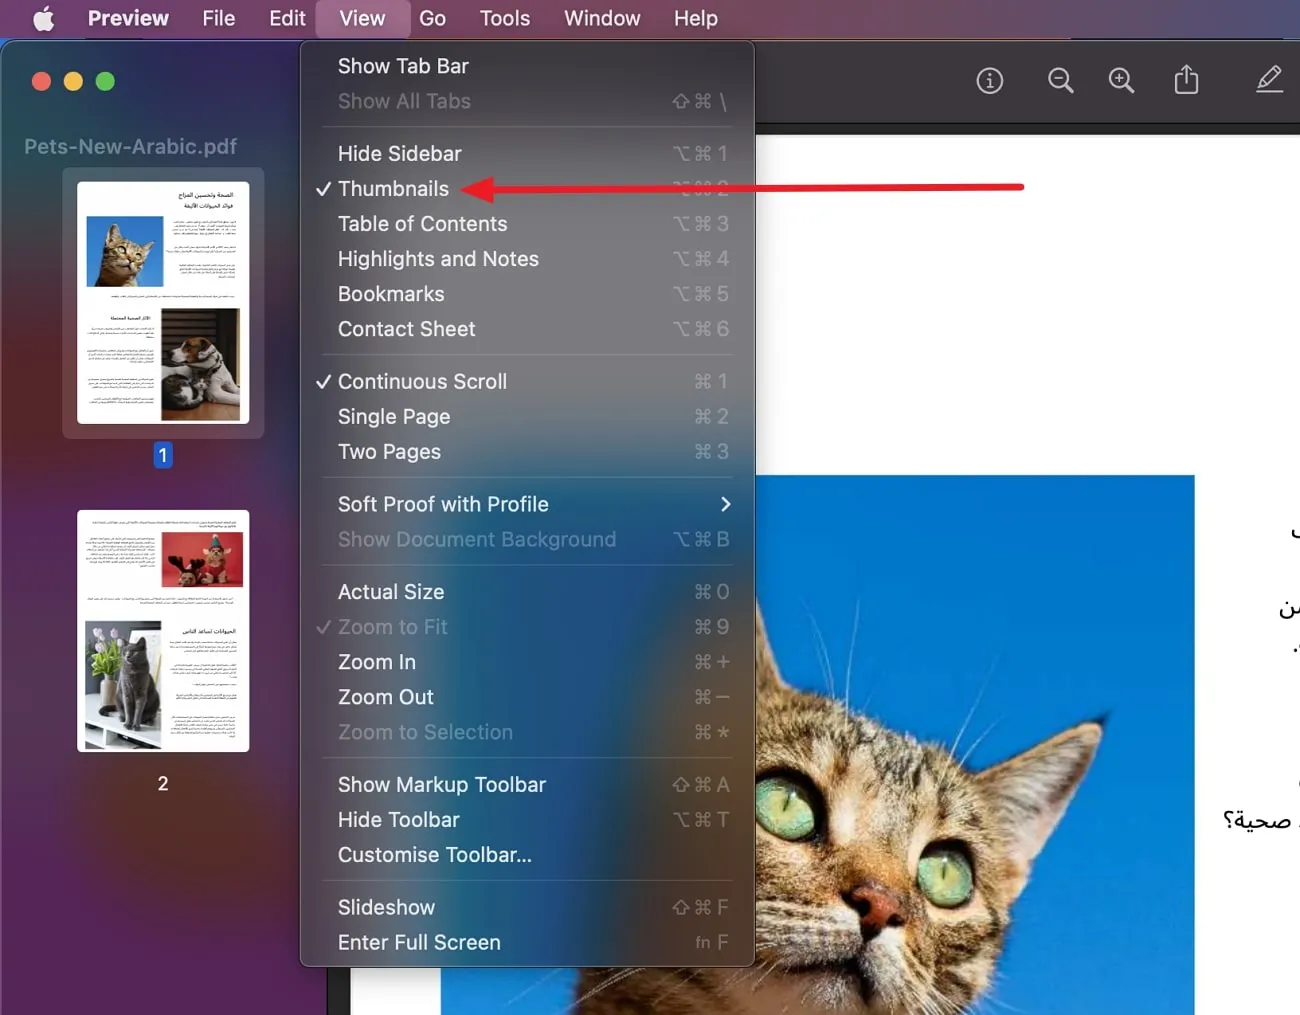Click the zoom in magnifier icon
The height and width of the screenshot is (1015, 1300).
(x=1121, y=81)
